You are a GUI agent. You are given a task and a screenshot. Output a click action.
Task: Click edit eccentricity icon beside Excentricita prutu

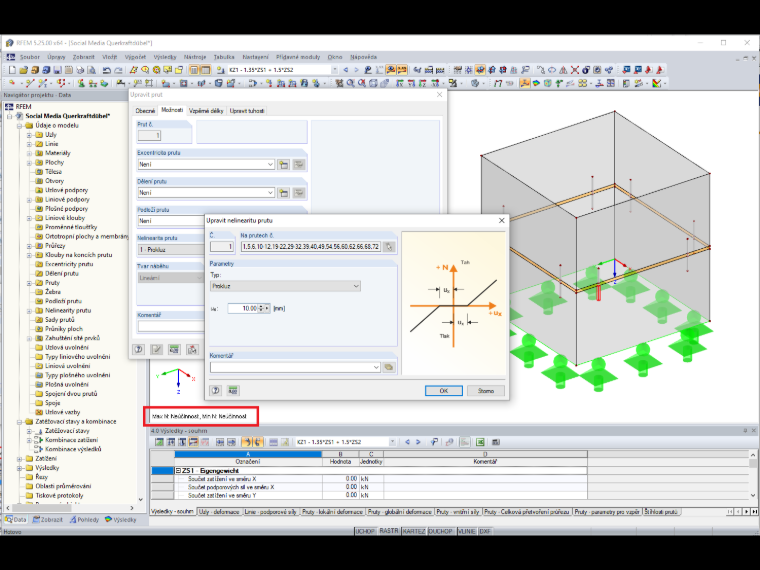click(299, 165)
